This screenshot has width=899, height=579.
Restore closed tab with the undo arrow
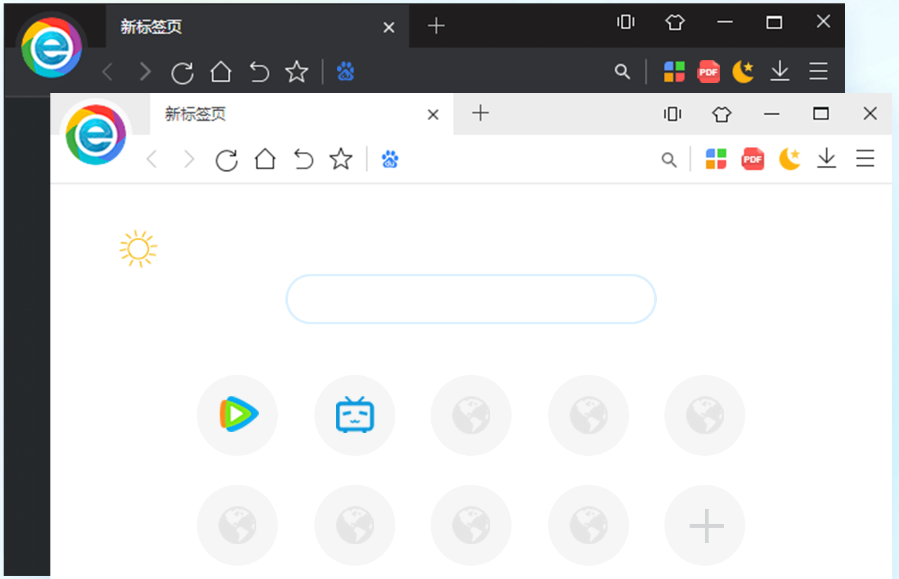303,159
